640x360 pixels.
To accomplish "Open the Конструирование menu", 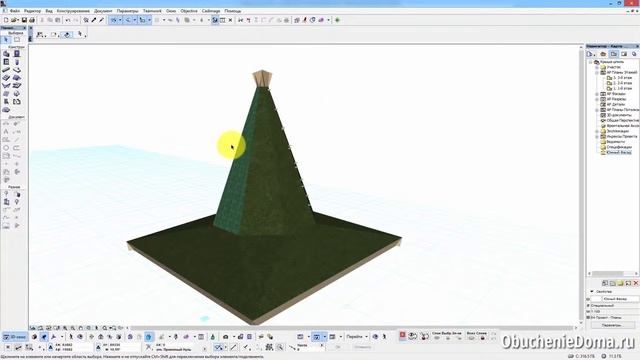I will (x=73, y=11).
